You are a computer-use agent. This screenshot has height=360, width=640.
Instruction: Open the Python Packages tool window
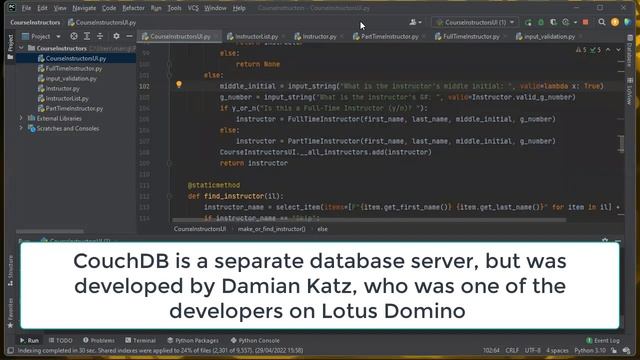tap(193, 340)
